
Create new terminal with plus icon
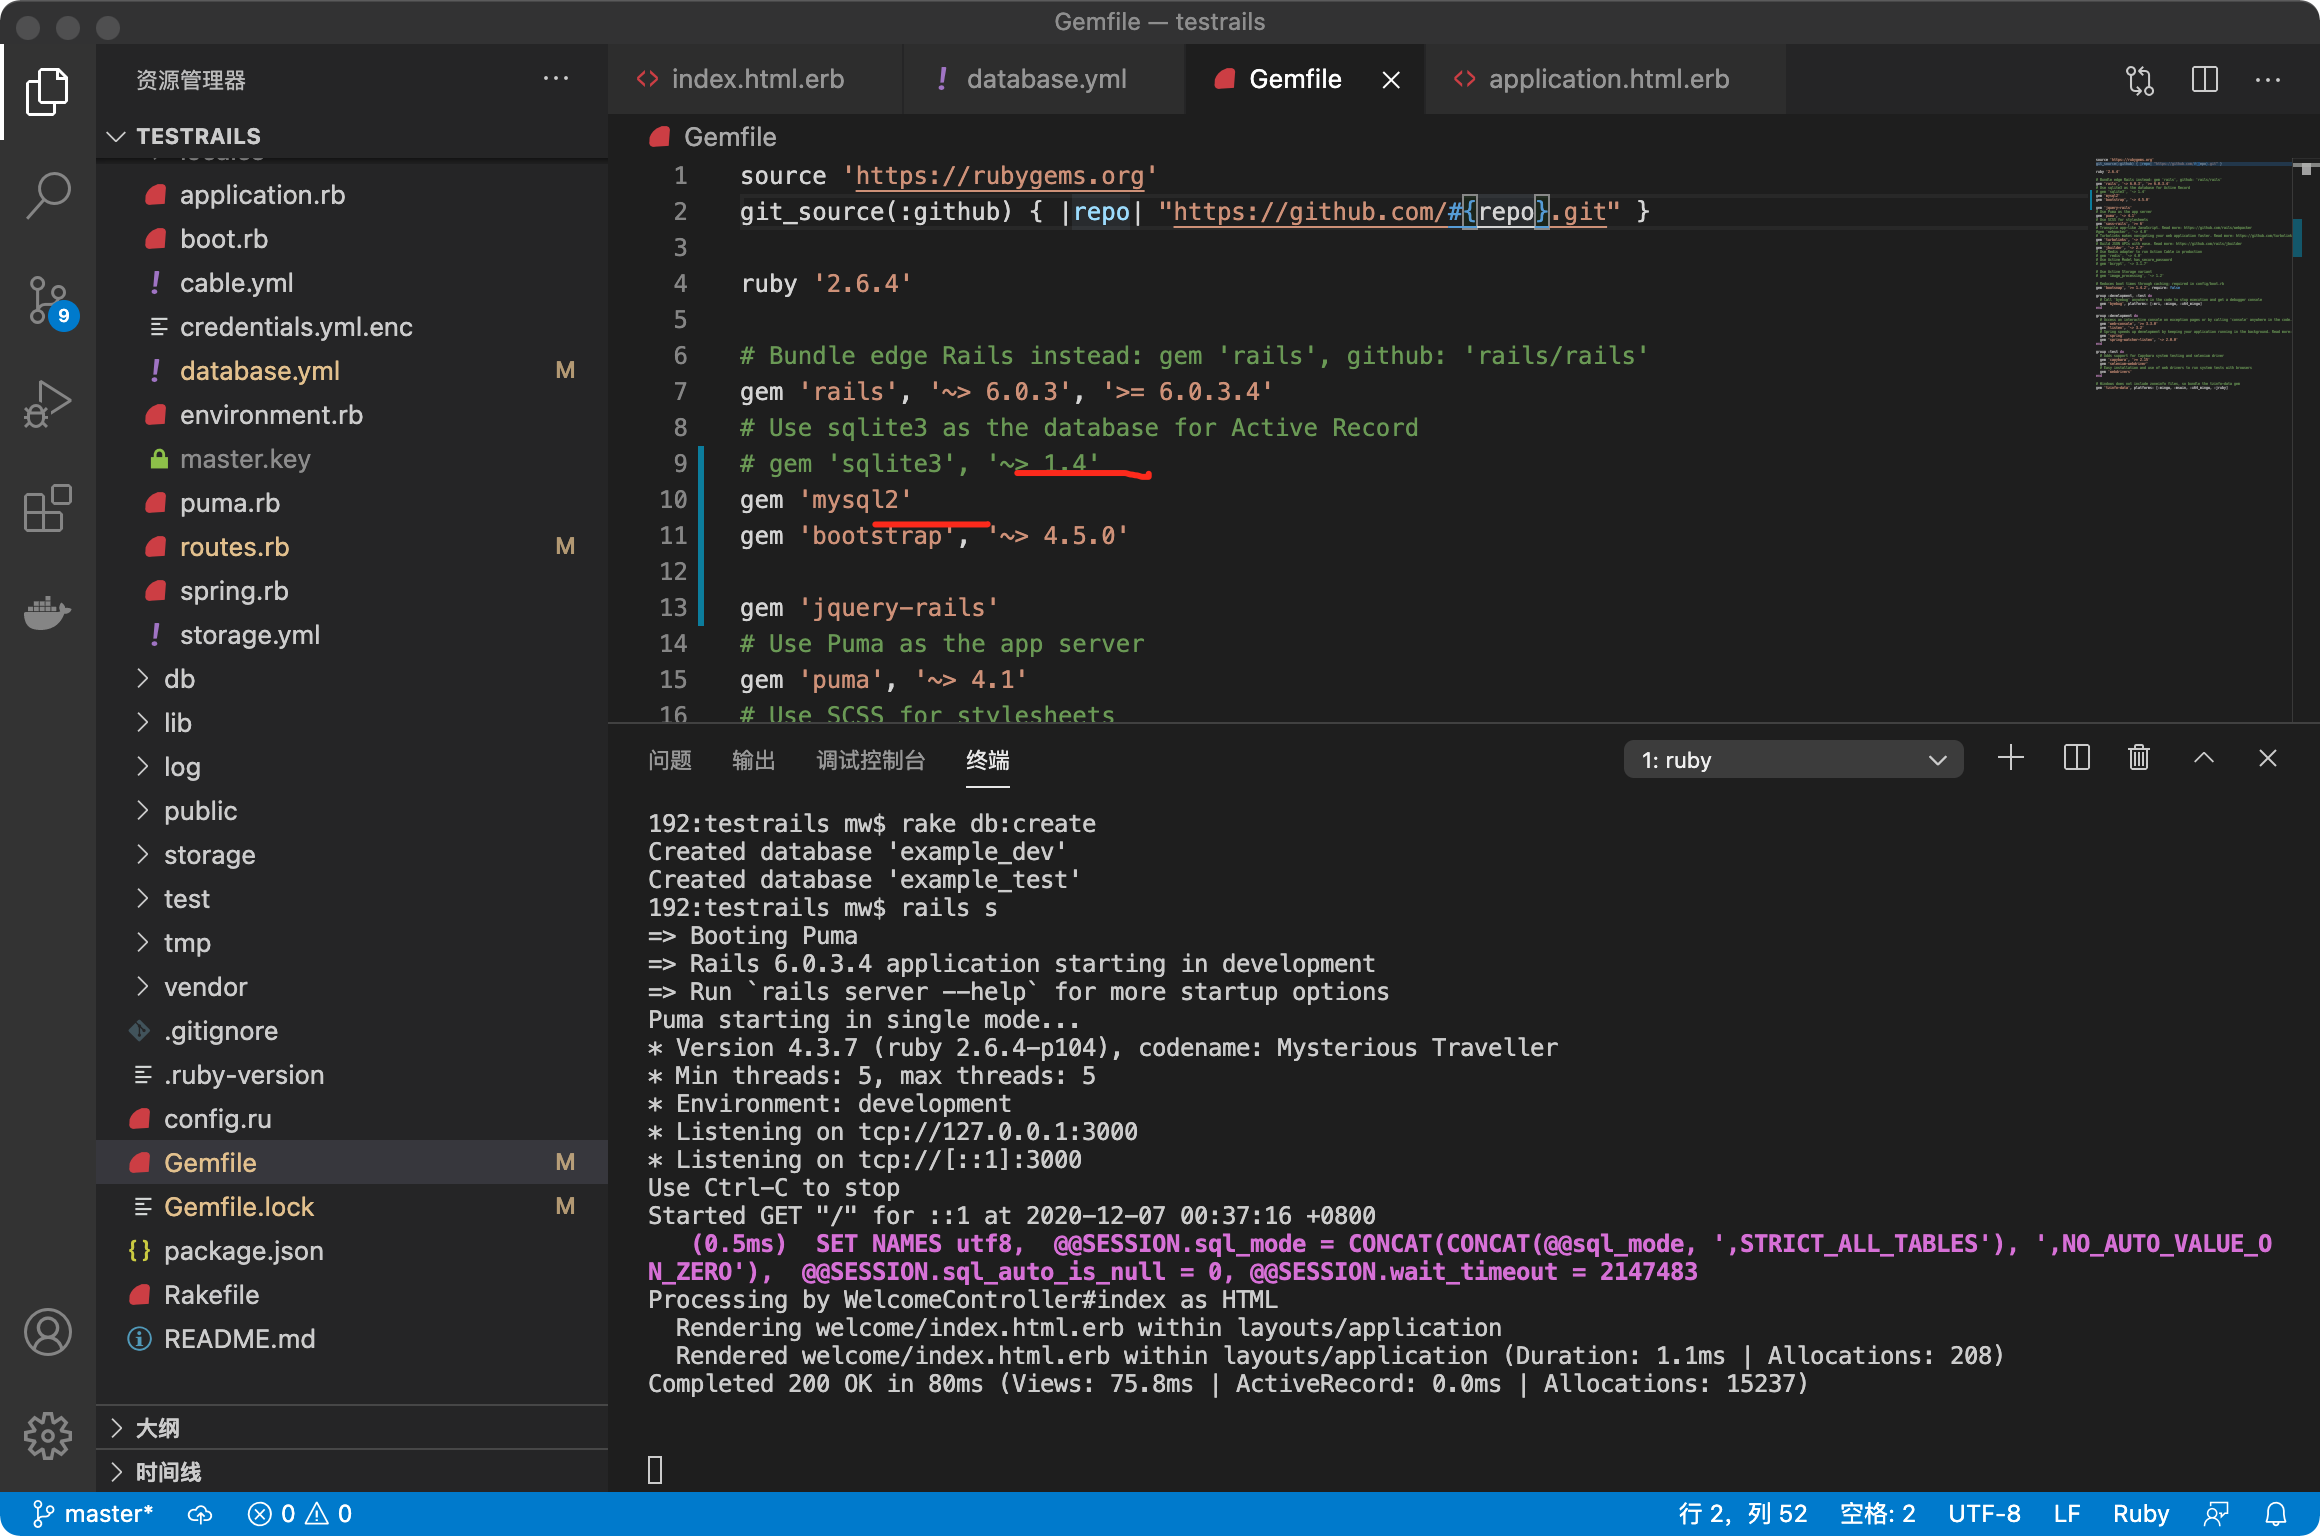2010,759
